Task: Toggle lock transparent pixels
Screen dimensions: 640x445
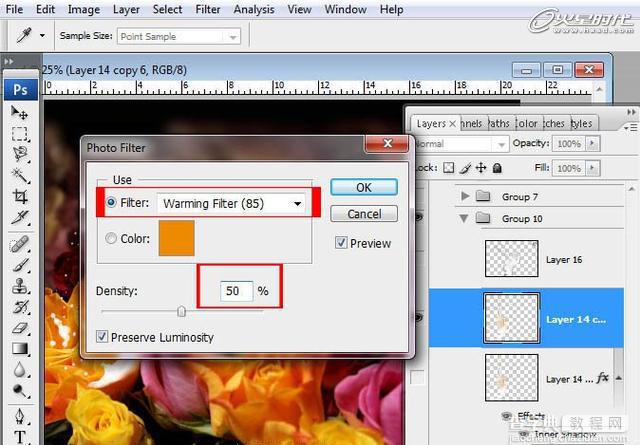Action: [449, 168]
